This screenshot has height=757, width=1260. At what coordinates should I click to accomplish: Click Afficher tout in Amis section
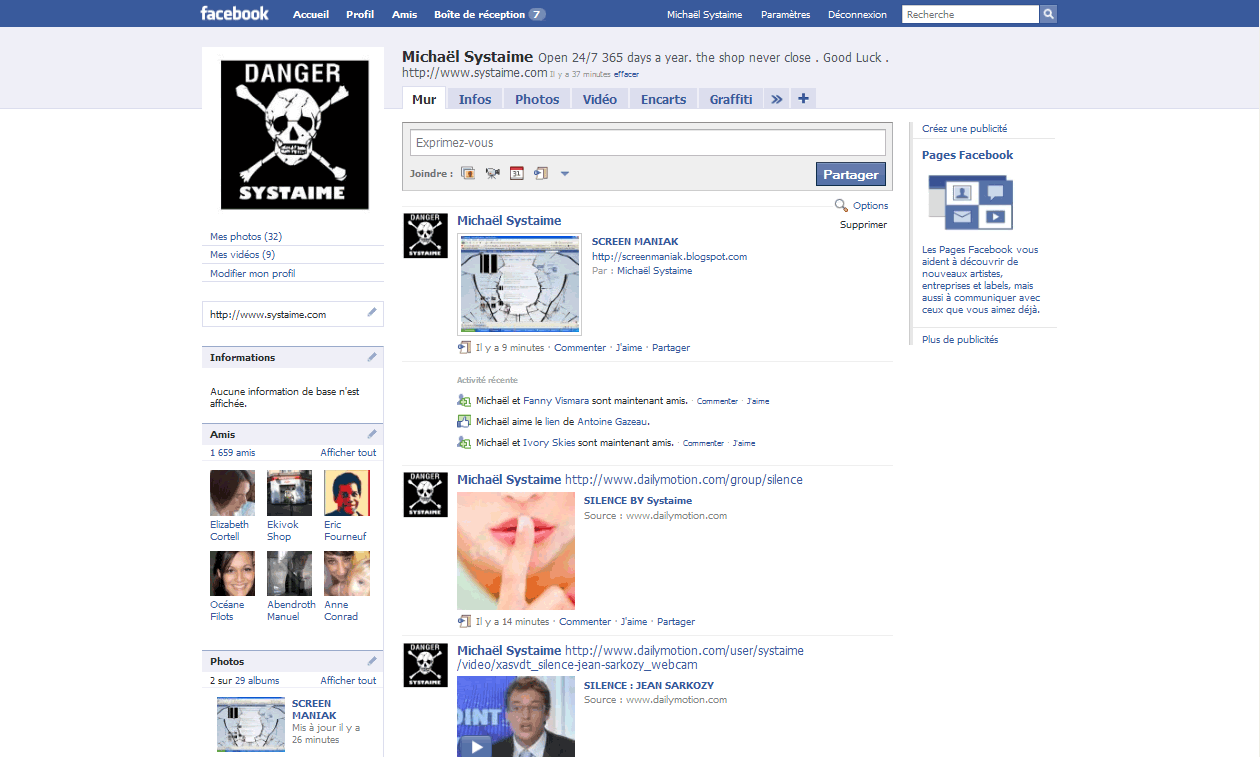pos(348,452)
